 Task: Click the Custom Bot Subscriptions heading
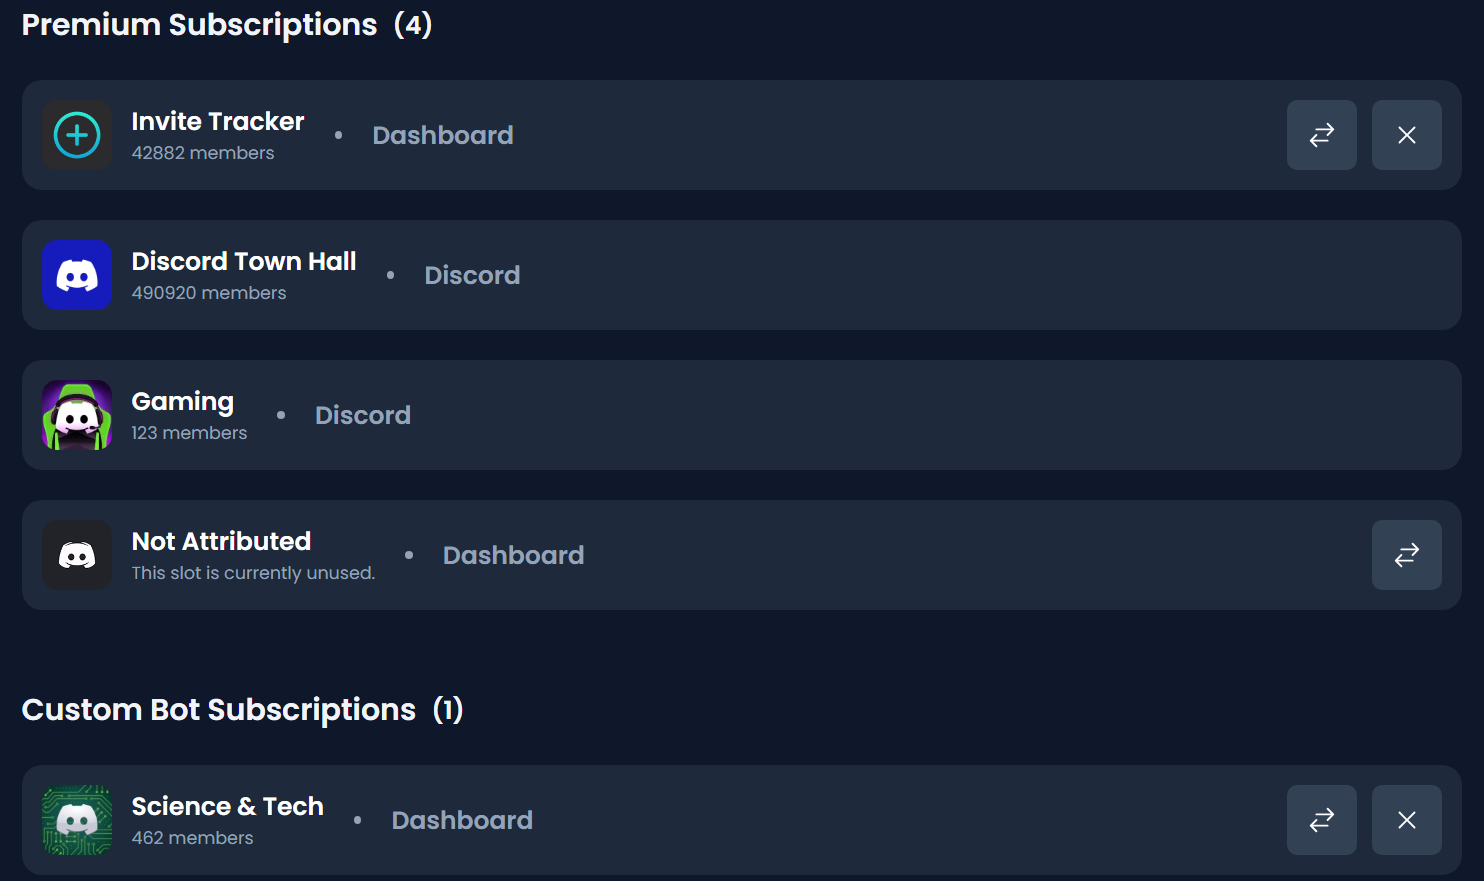coord(219,710)
